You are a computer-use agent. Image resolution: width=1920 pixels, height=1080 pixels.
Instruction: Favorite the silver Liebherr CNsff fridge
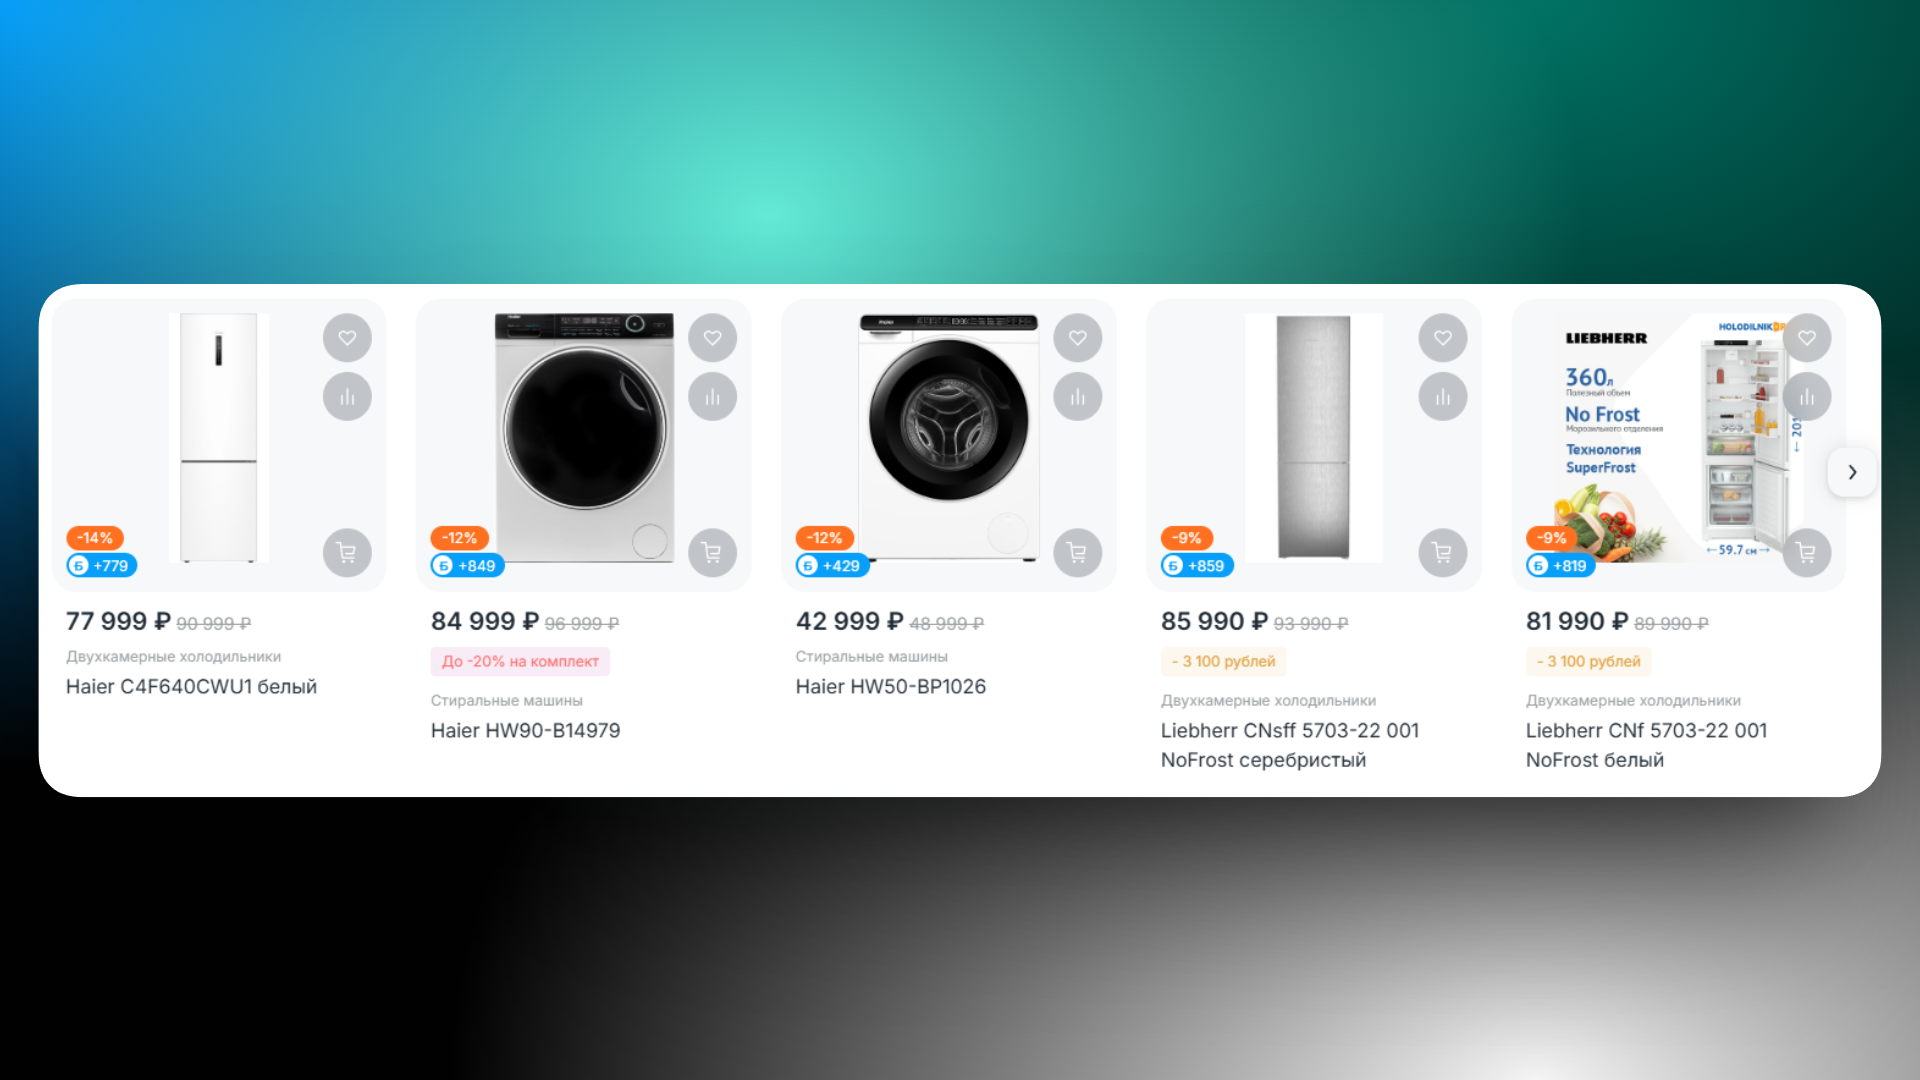tap(1442, 338)
